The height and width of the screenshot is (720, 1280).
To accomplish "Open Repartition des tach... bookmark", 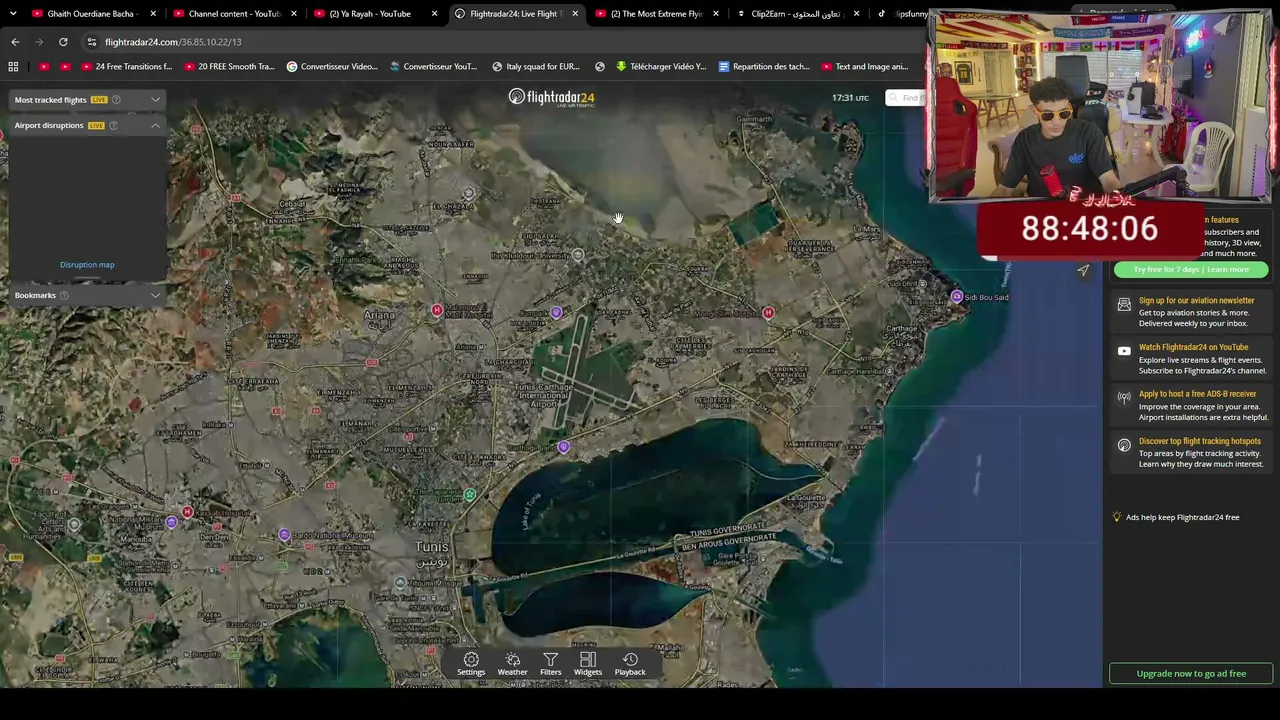I will tap(763, 67).
